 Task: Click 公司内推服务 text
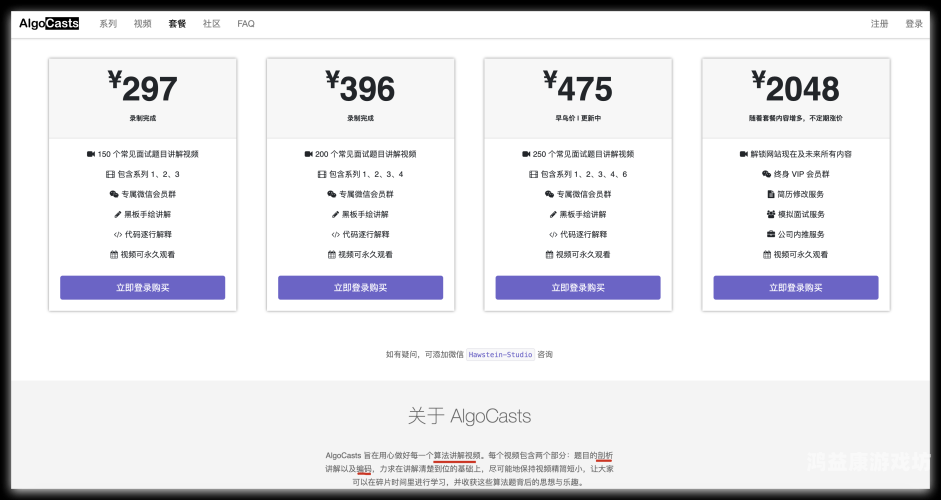click(x=801, y=235)
